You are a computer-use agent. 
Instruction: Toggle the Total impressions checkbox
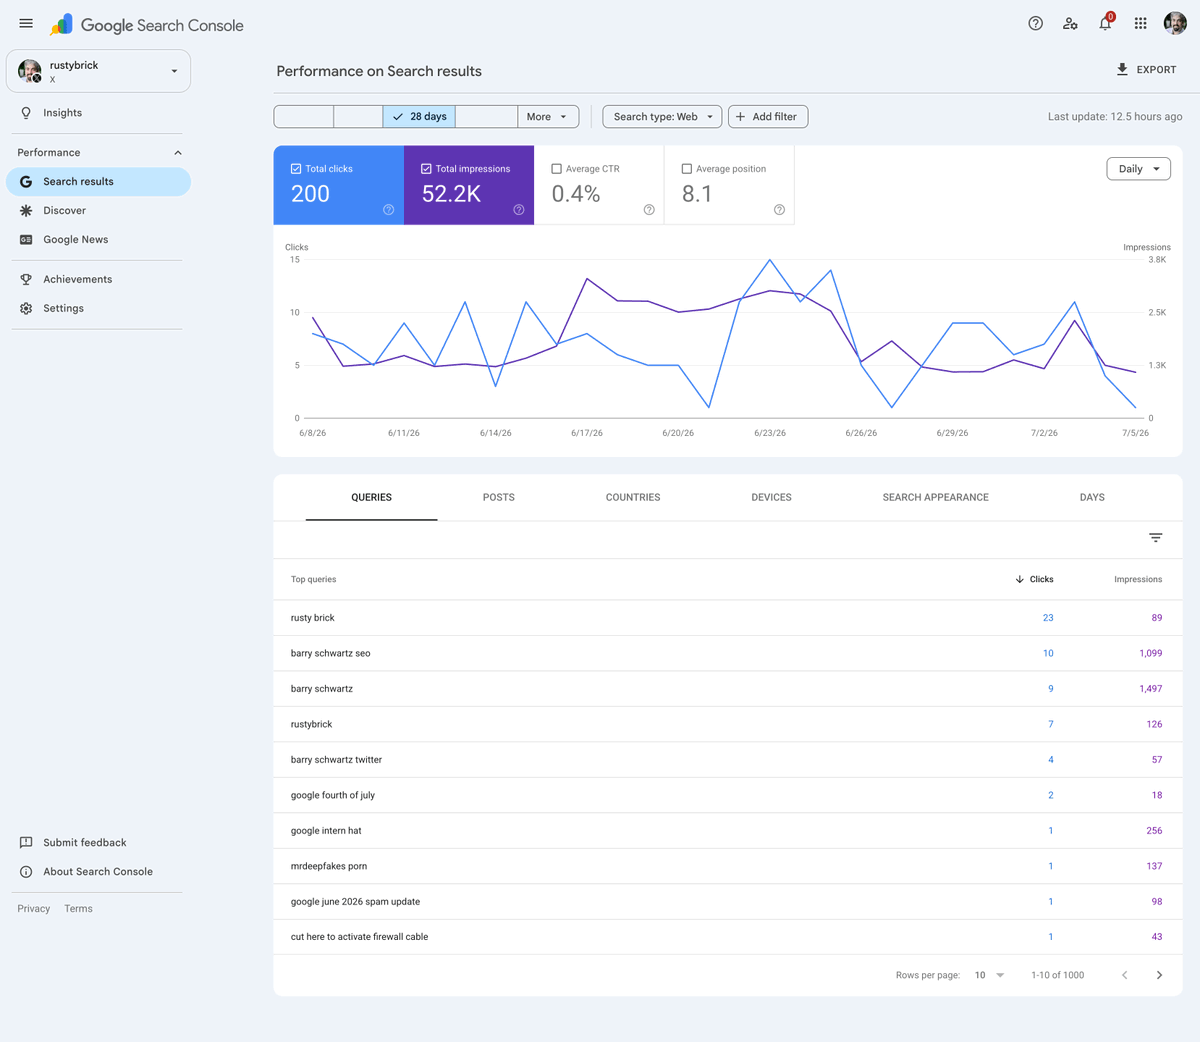(426, 169)
